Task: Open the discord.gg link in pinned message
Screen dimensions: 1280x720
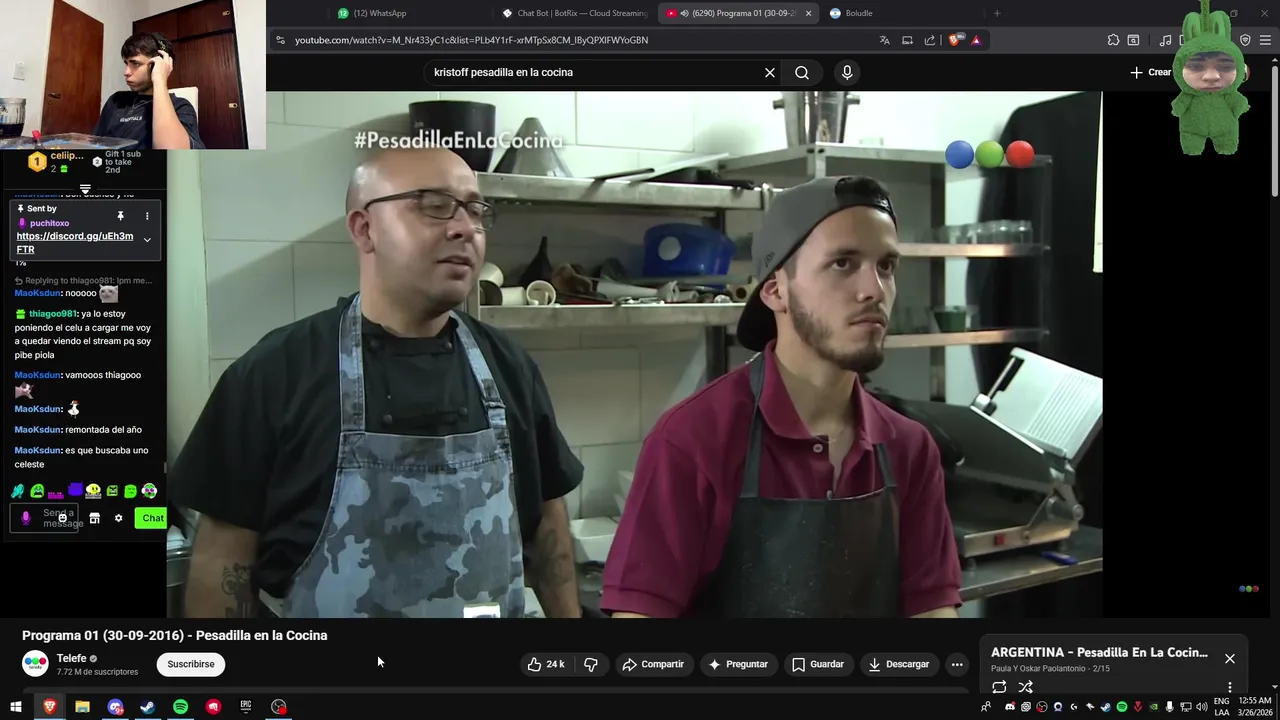Action: pos(75,243)
